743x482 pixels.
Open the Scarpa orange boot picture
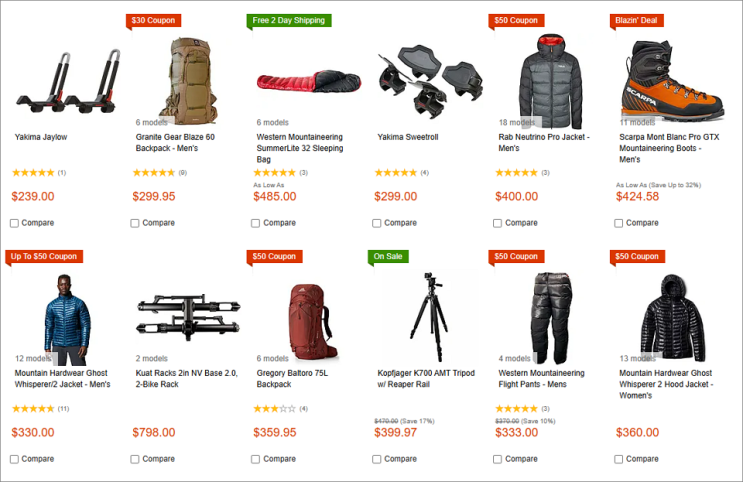point(672,80)
